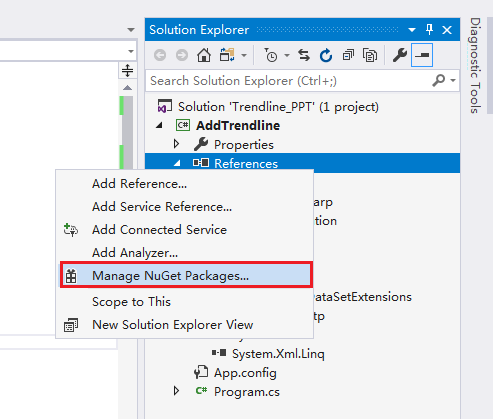Open the search options dropdown arrow

(453, 80)
